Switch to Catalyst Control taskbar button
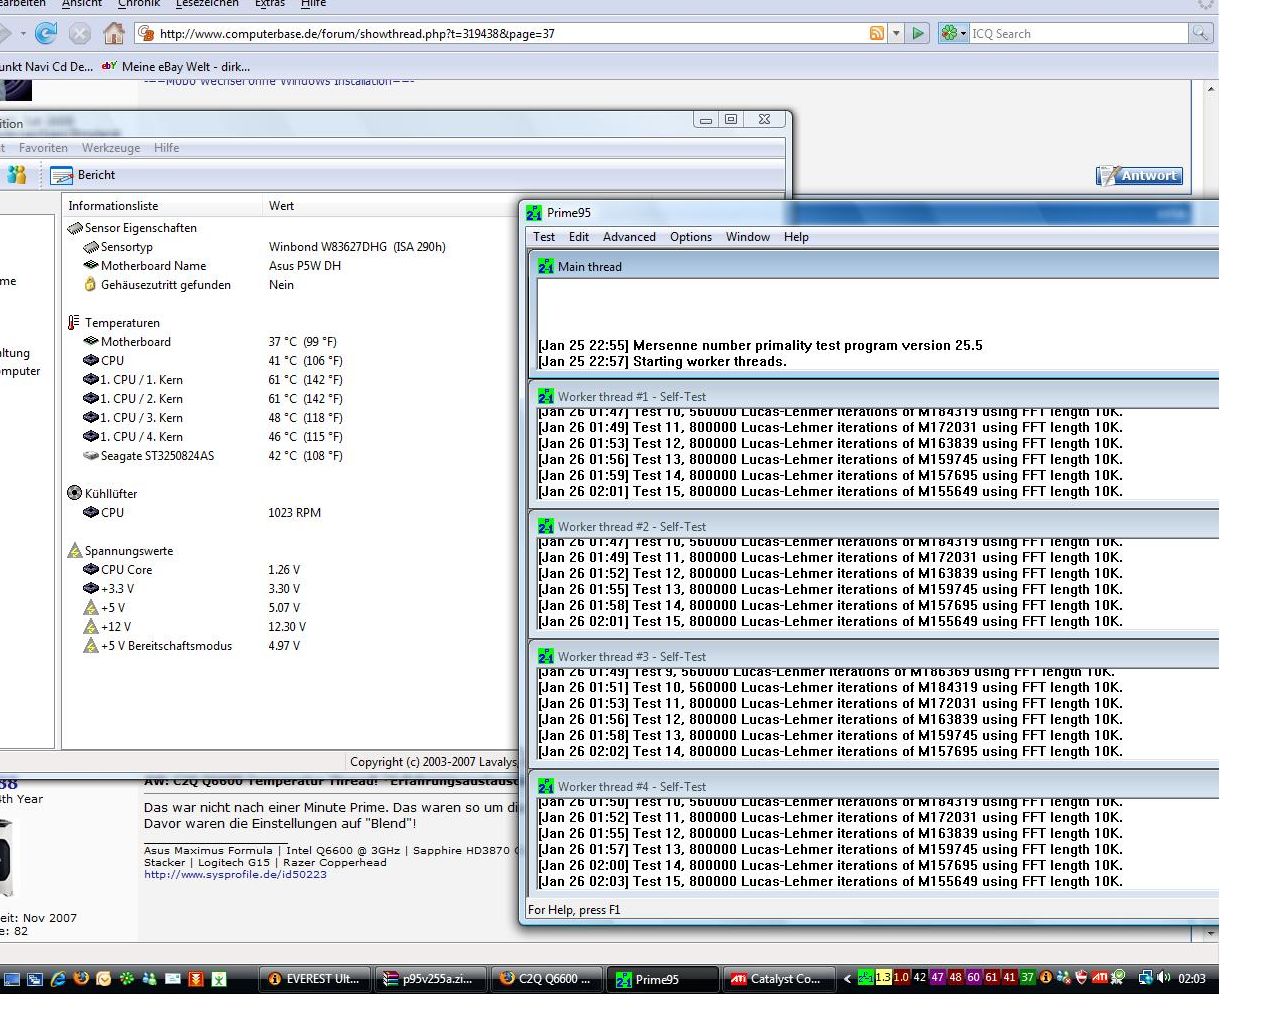This screenshot has width=1276, height=1033. (x=780, y=979)
